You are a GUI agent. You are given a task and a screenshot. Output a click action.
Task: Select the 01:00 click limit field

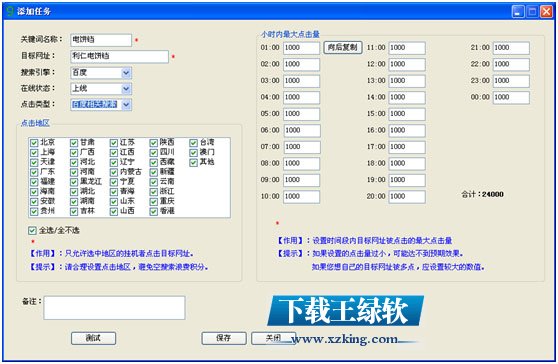[301, 48]
